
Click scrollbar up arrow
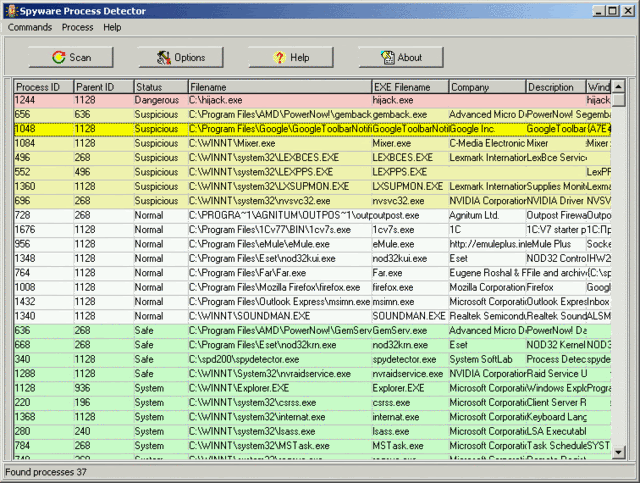coord(618,87)
